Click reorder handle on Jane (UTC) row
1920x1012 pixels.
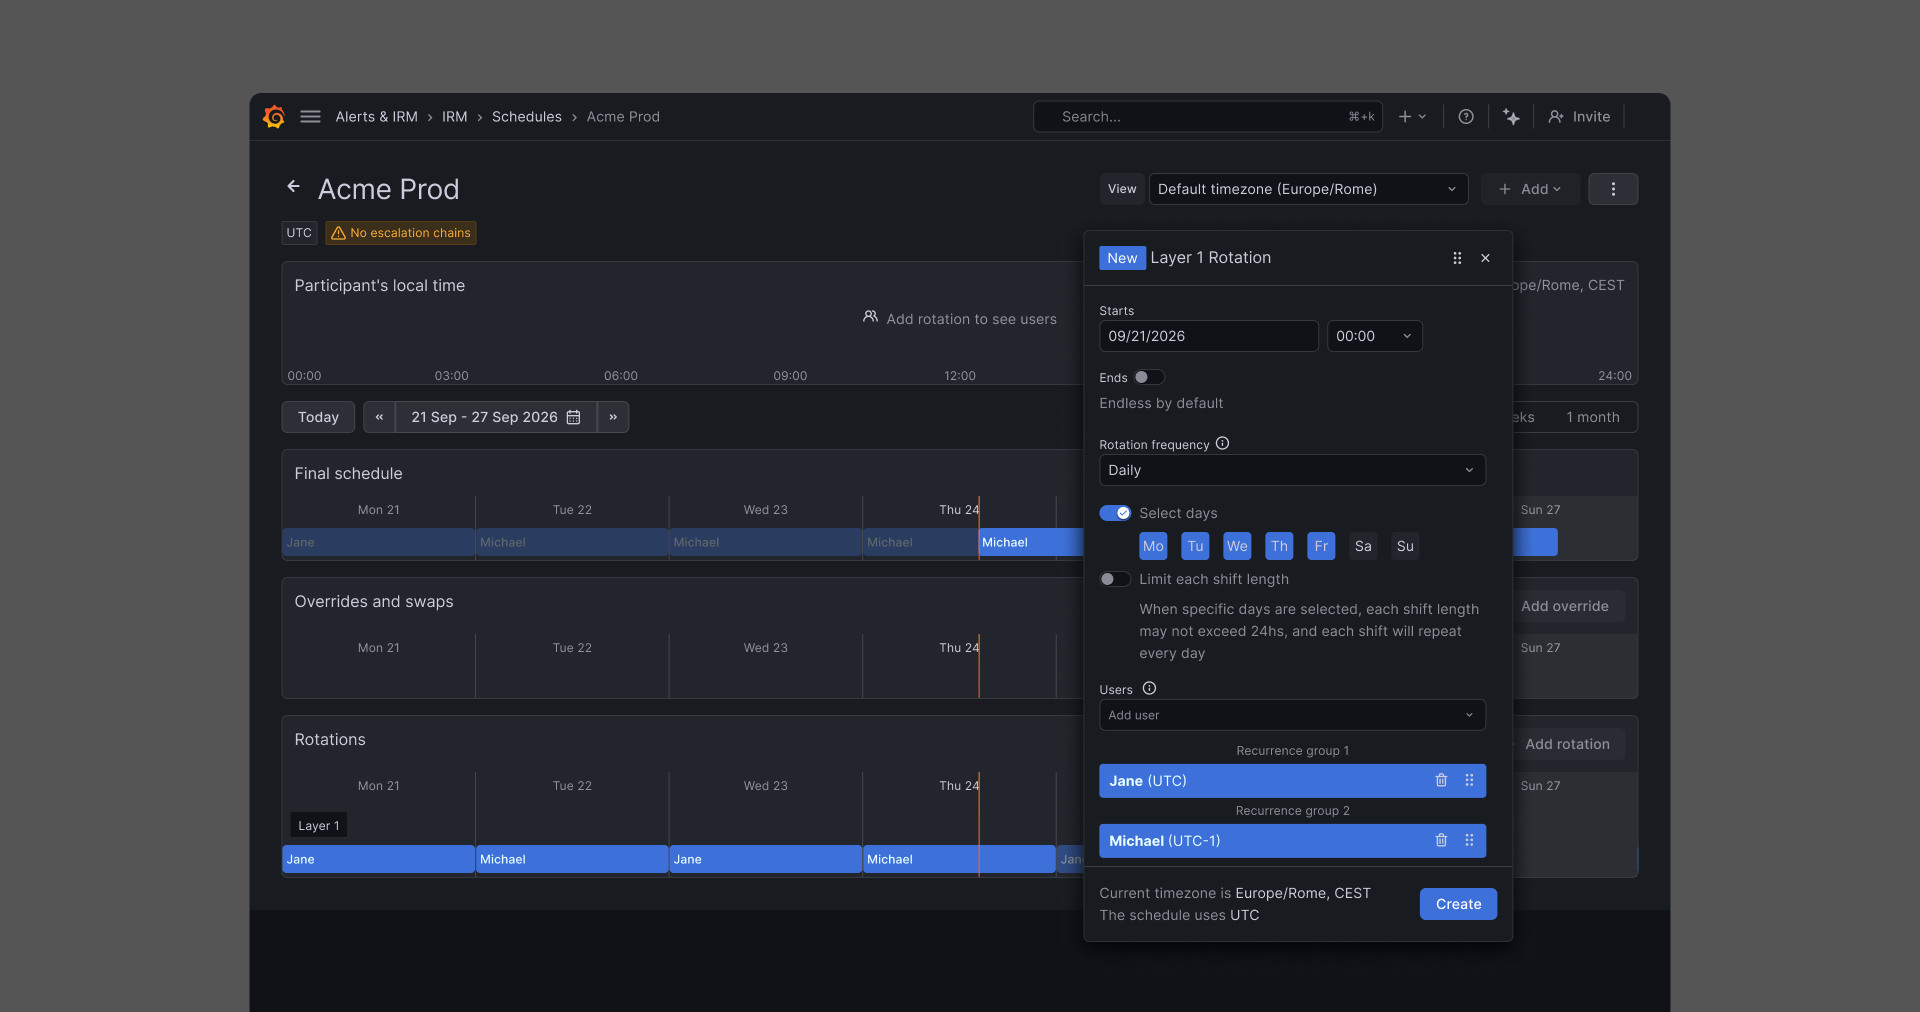click(1469, 781)
